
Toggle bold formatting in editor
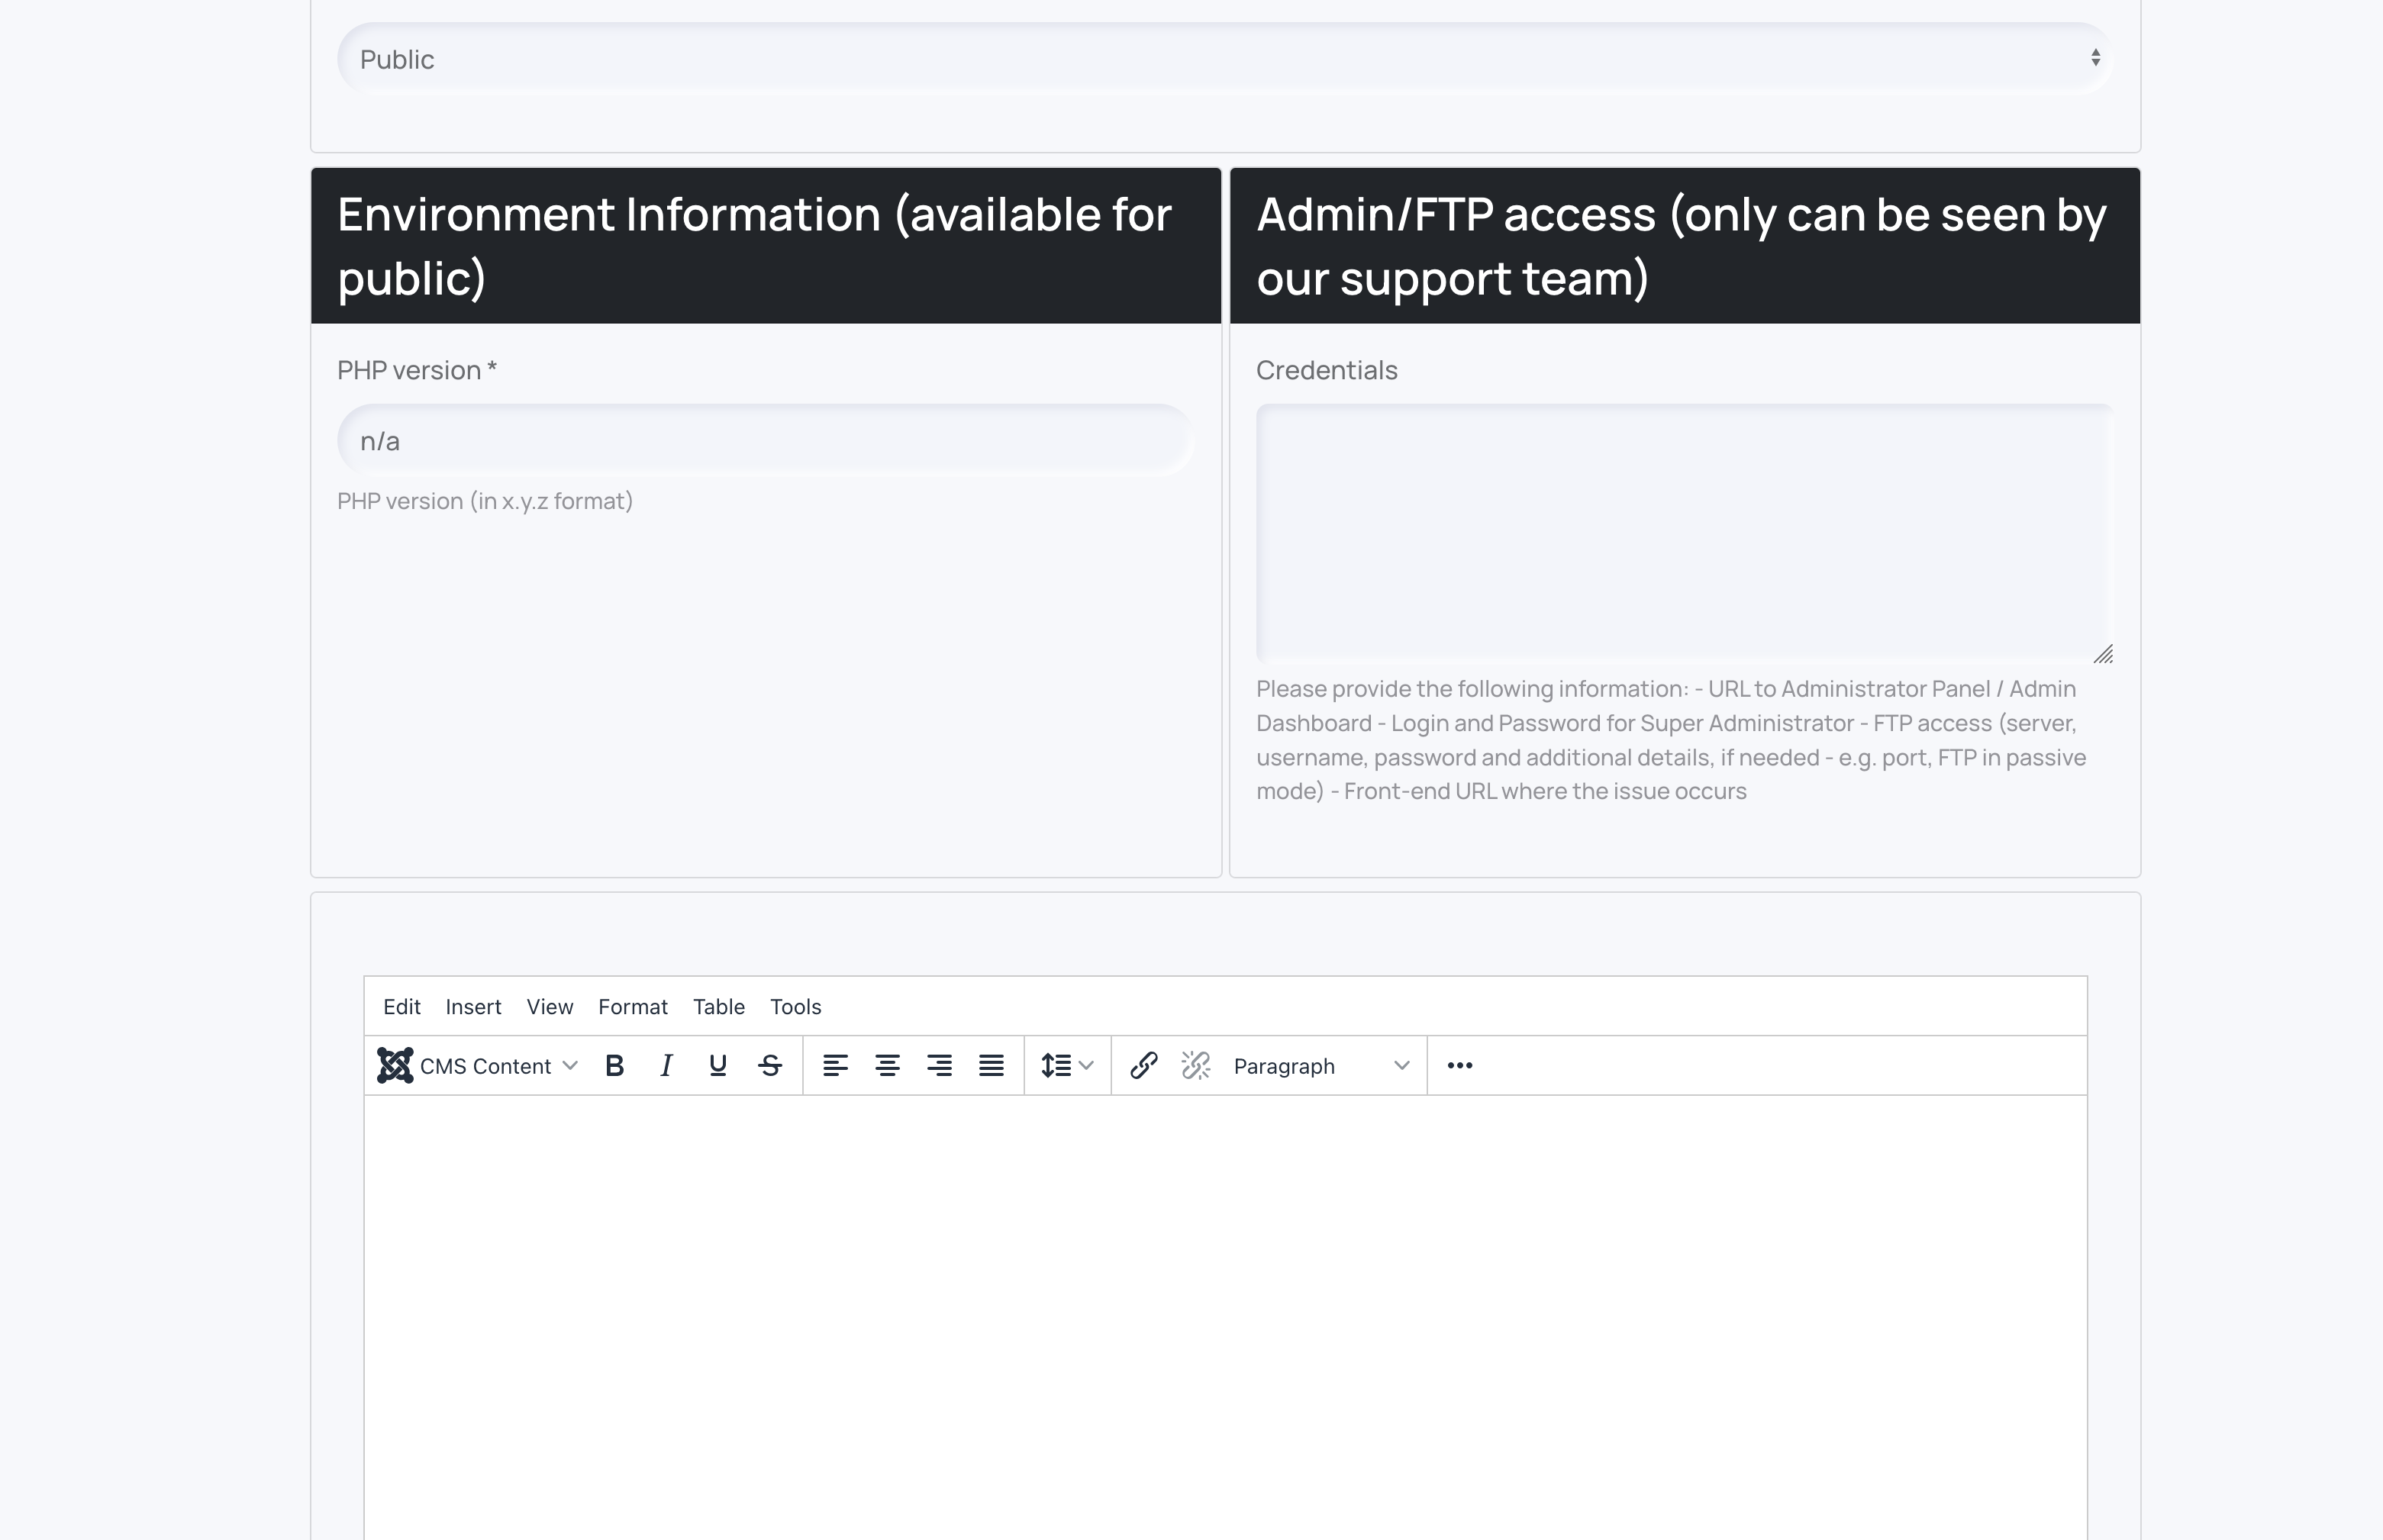point(615,1066)
